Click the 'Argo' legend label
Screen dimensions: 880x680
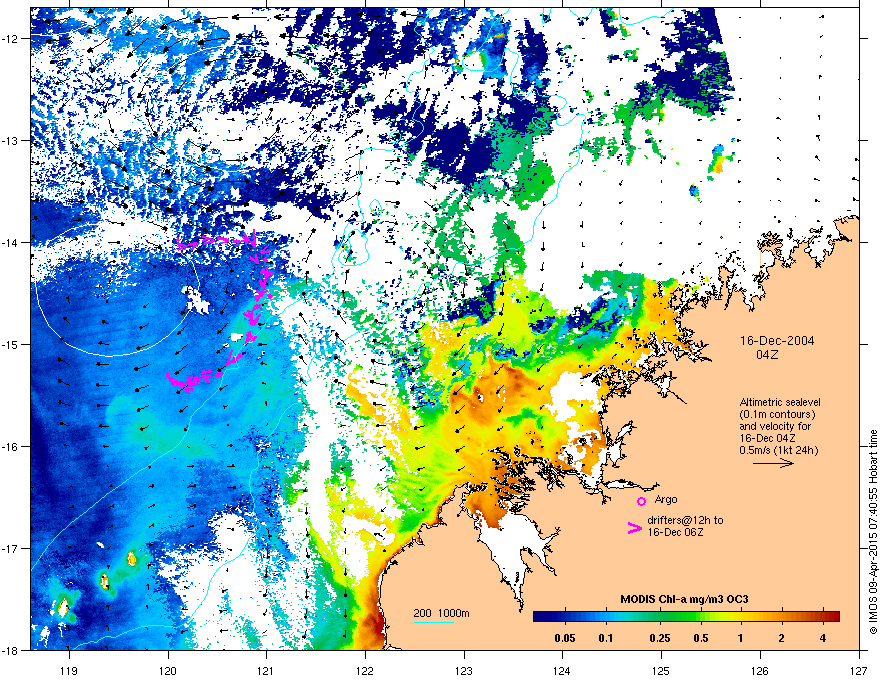pos(666,499)
